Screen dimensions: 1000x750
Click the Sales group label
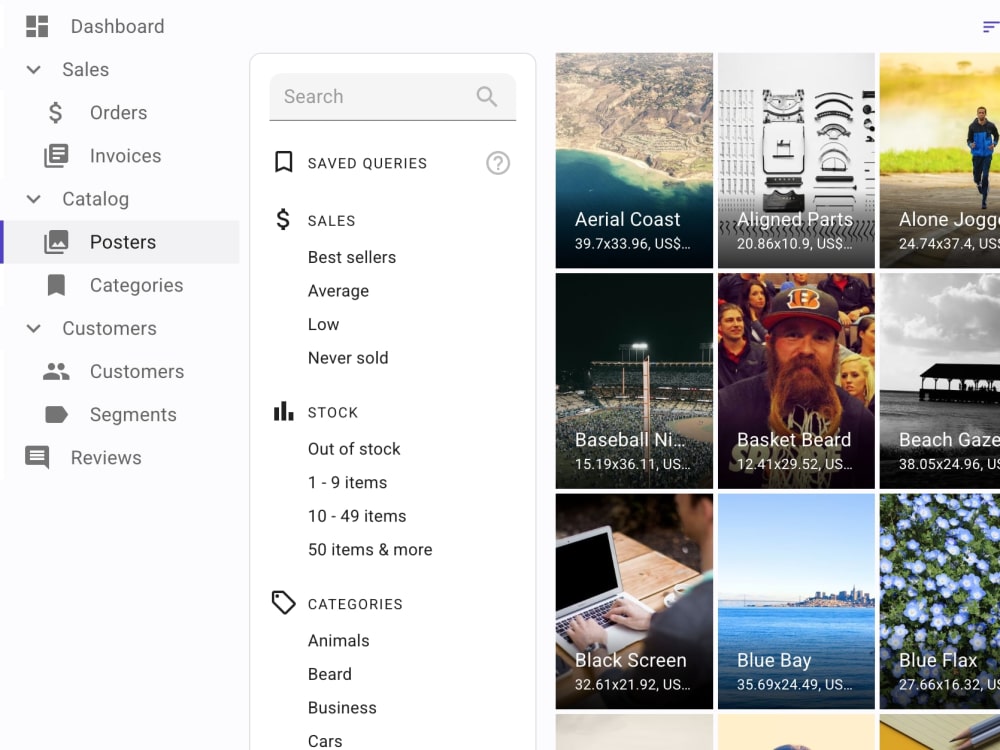coord(85,70)
